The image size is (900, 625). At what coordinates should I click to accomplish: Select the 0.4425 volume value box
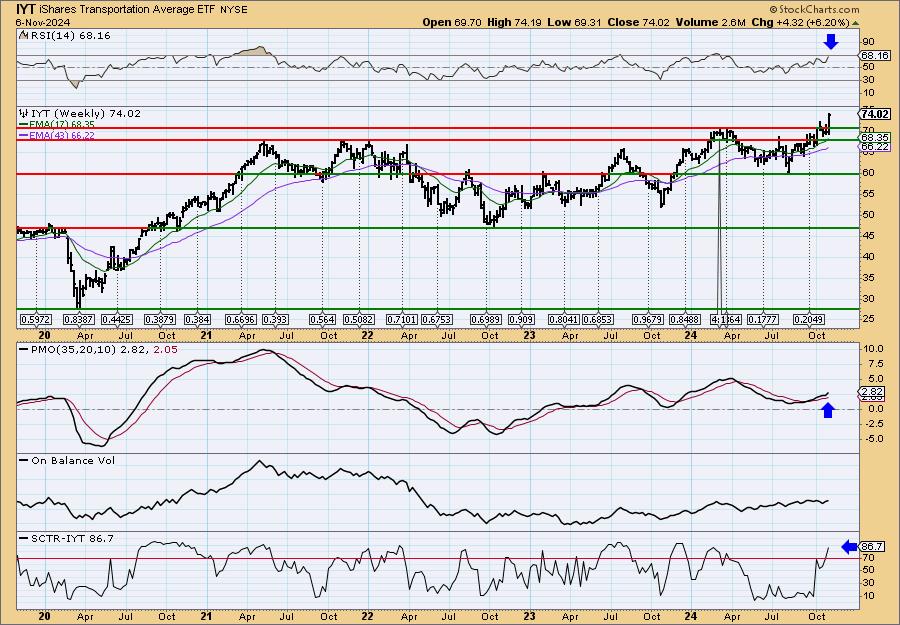[117, 319]
